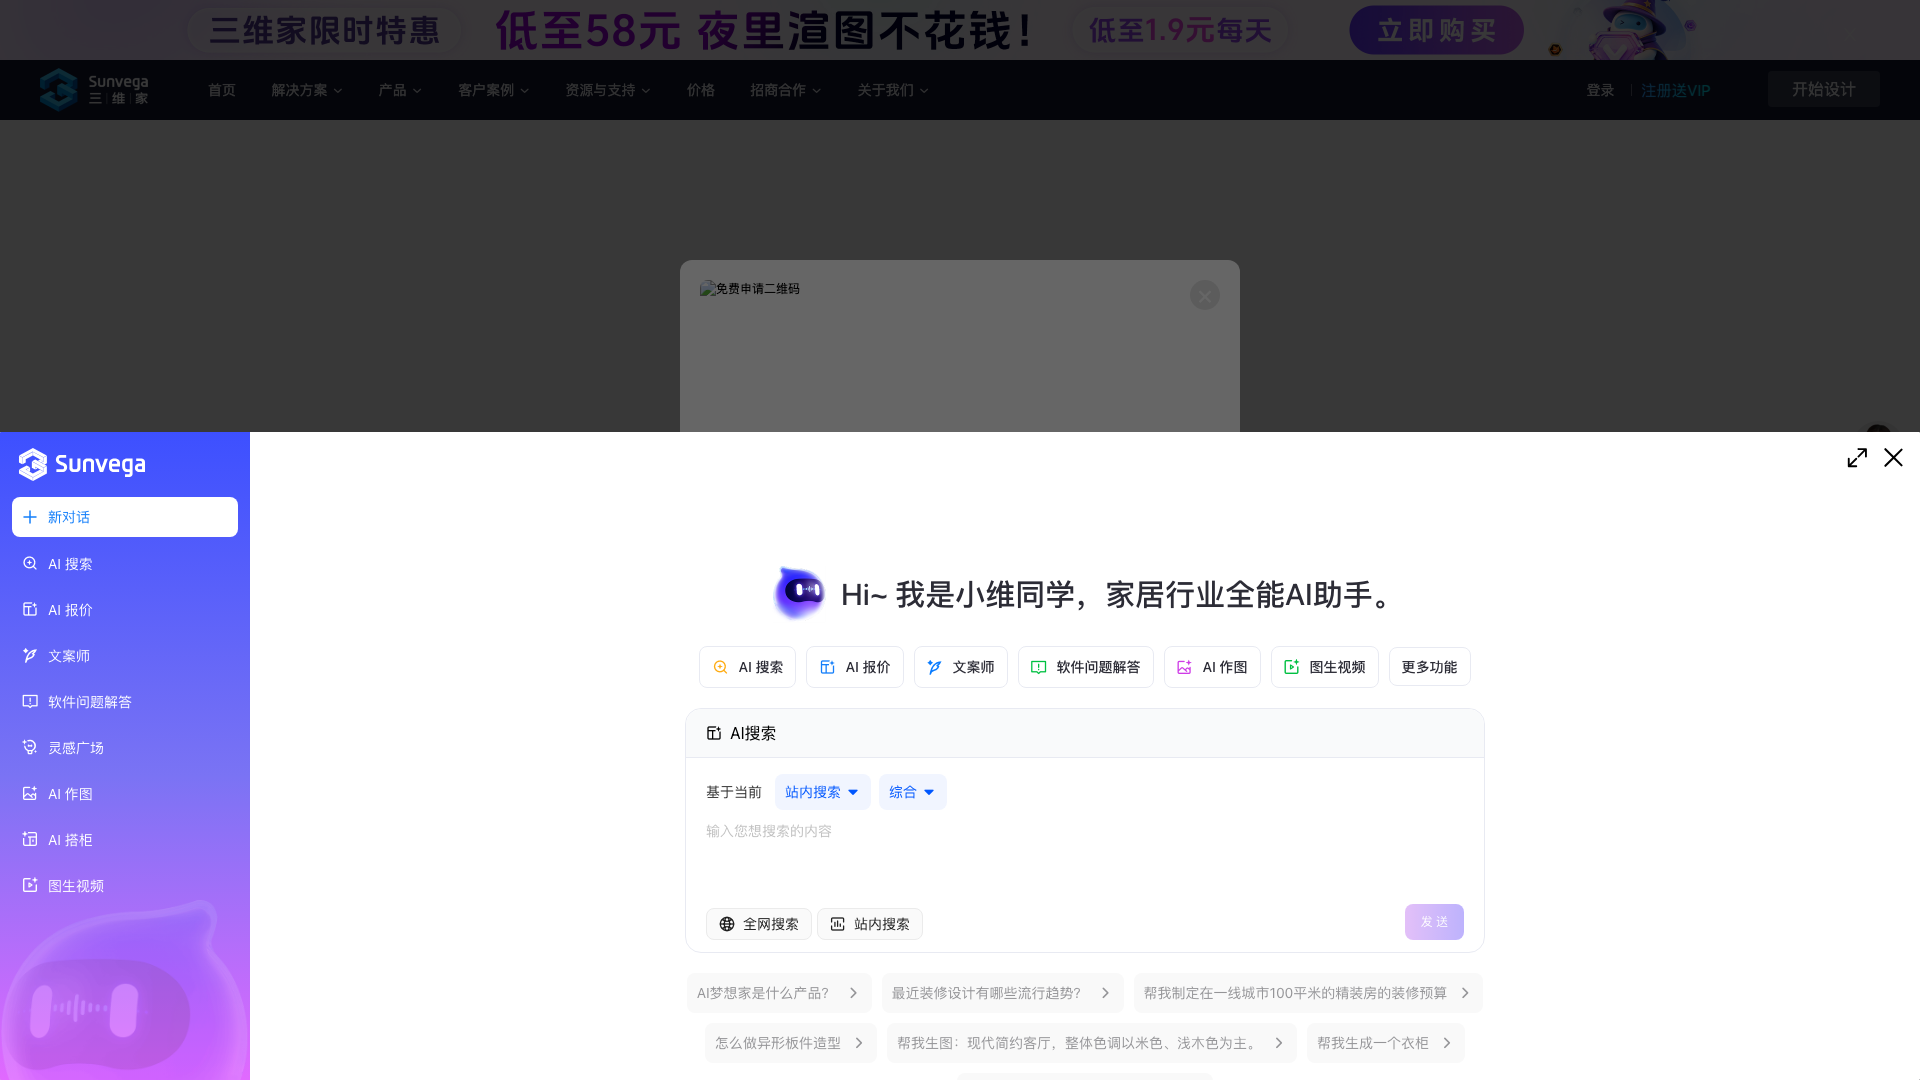Select 文案师 in the sidebar
Screen dimensions: 1920x1080
click(x=125, y=656)
